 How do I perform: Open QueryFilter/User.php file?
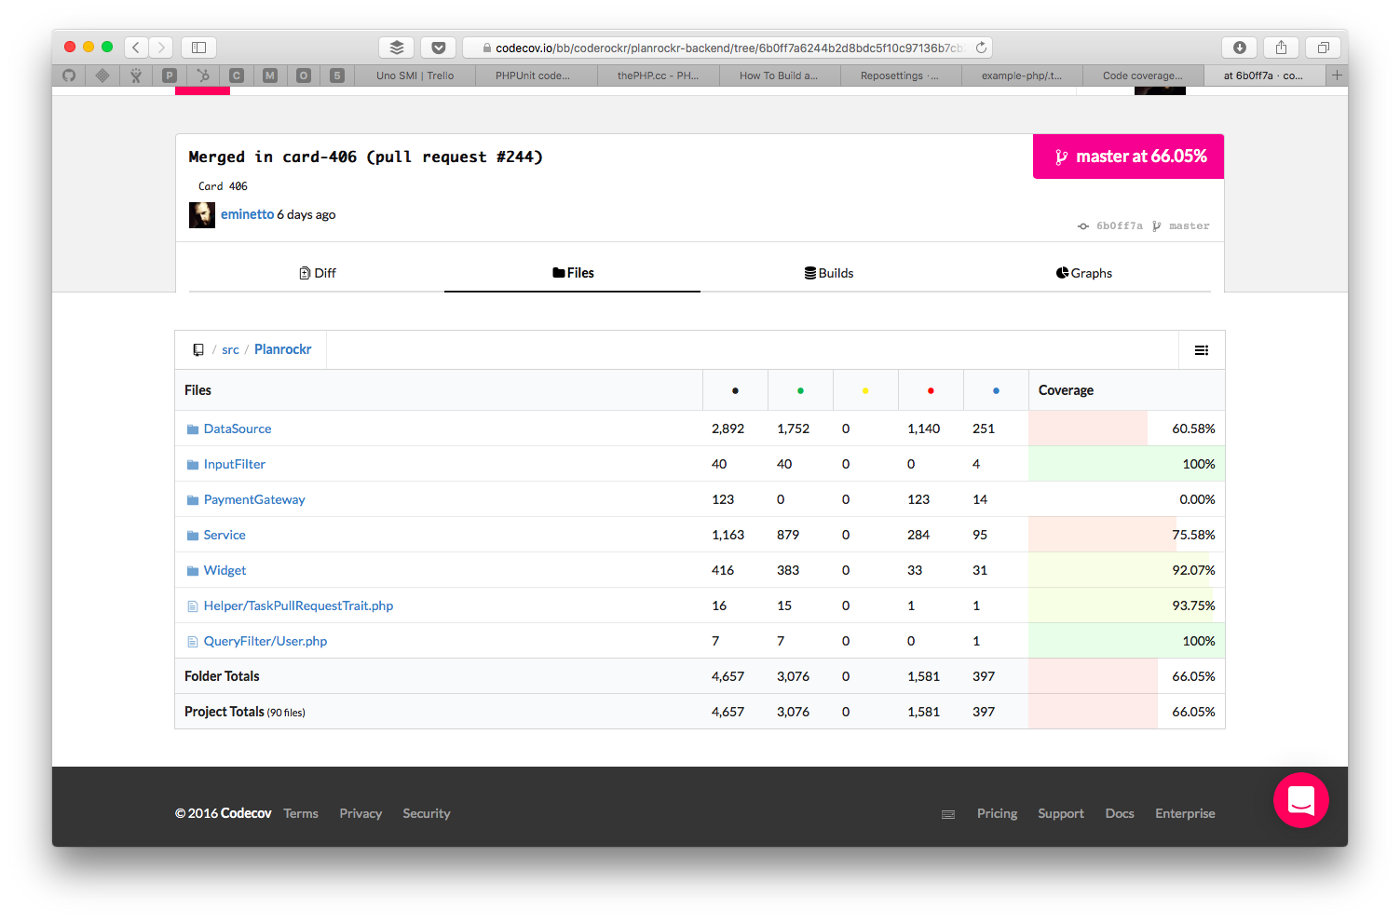click(265, 641)
